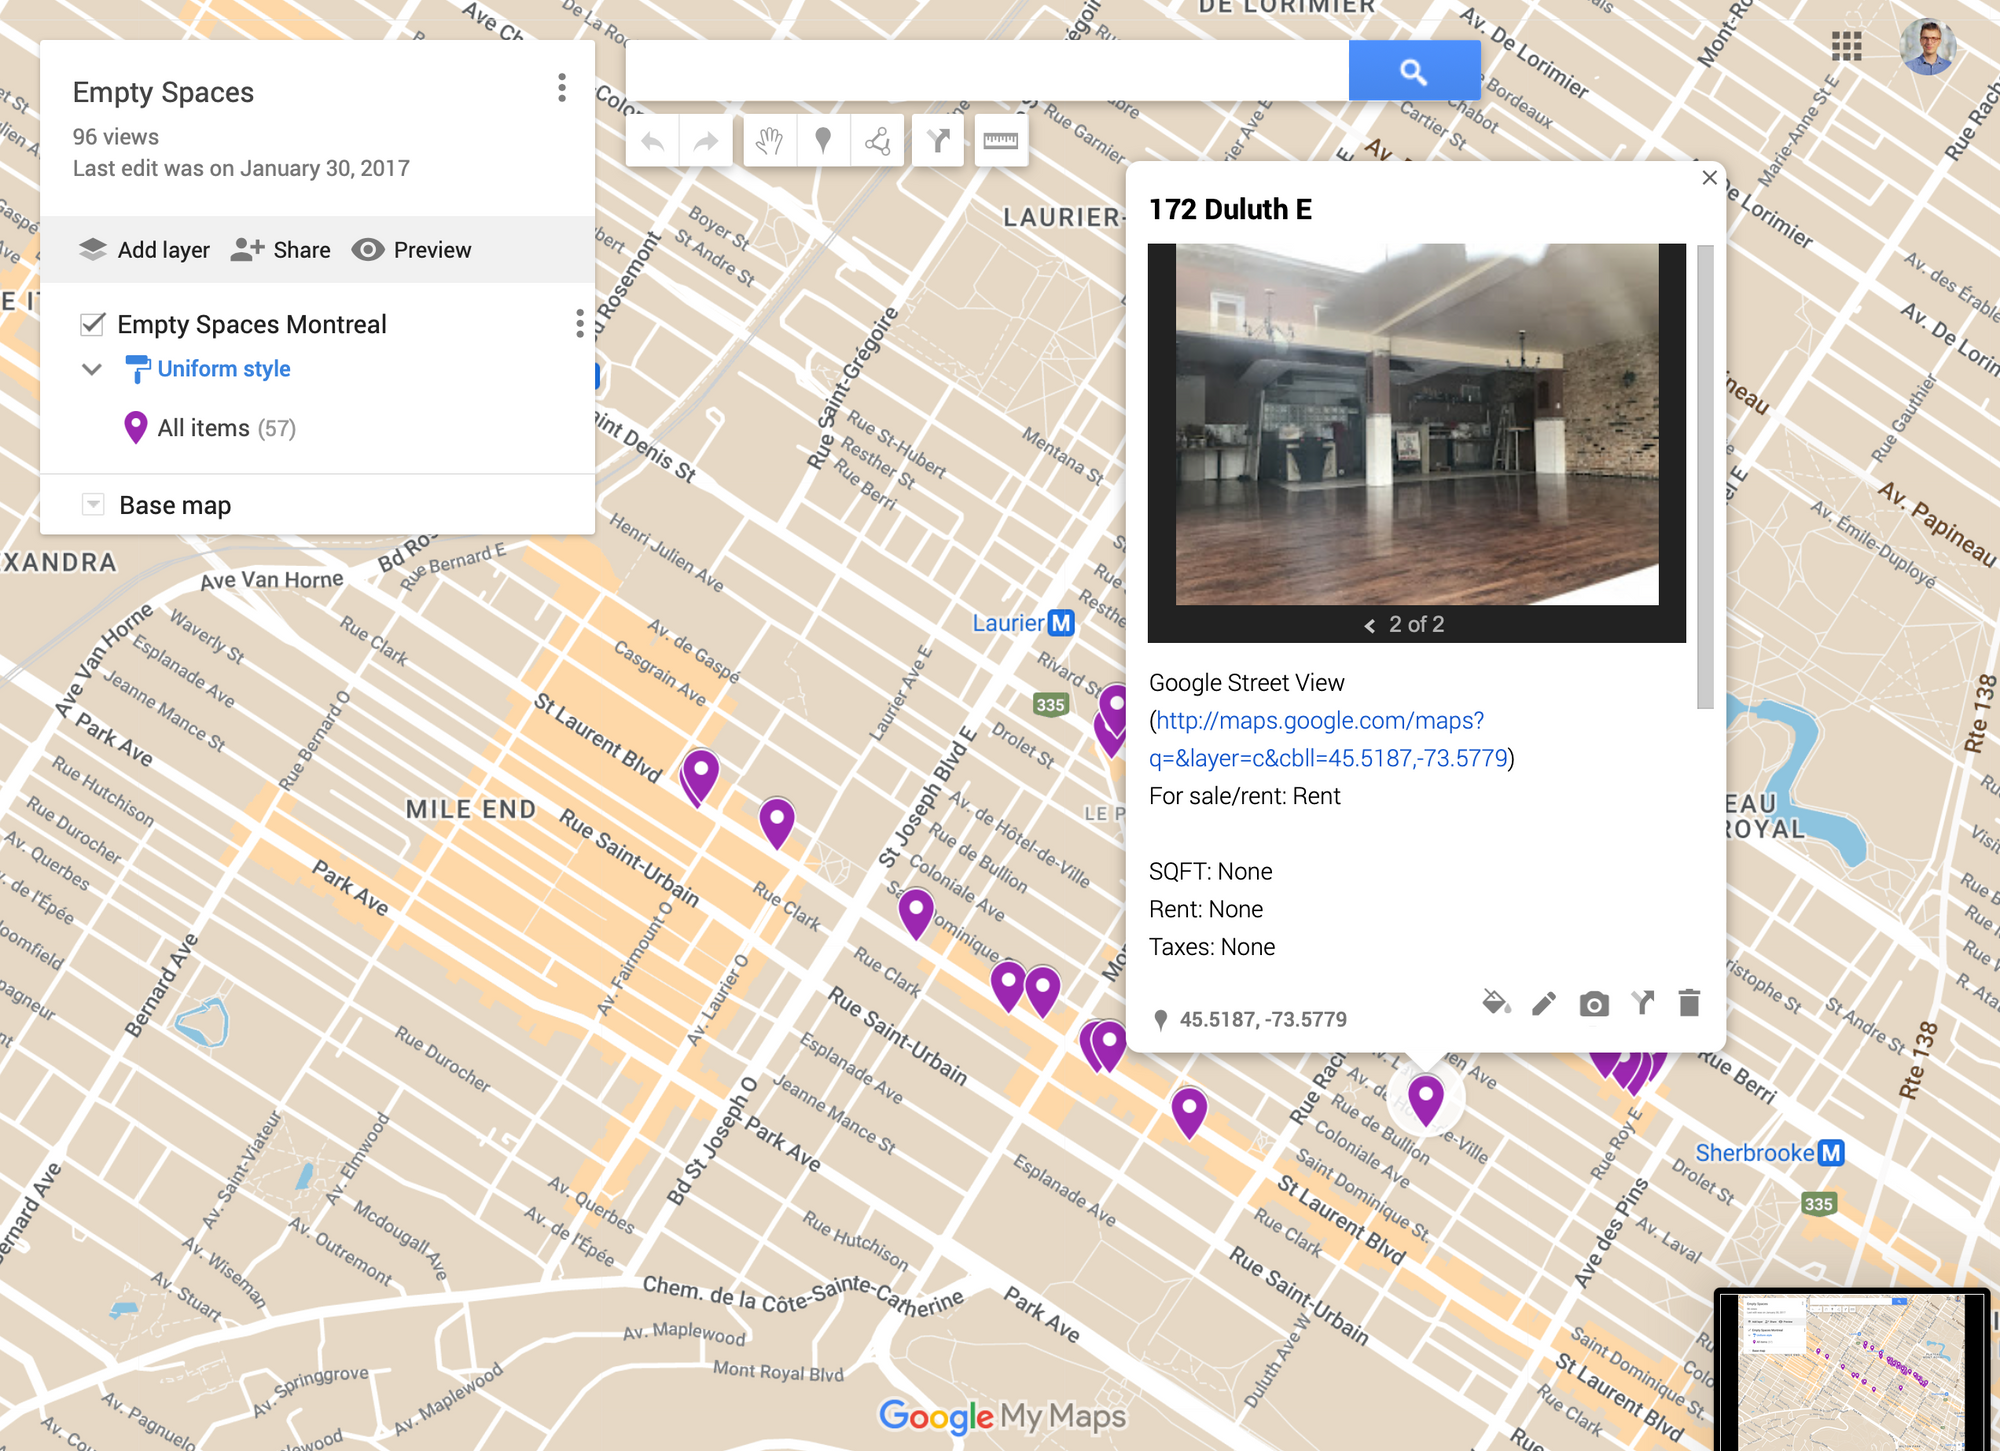Click the Base map label

tap(175, 505)
